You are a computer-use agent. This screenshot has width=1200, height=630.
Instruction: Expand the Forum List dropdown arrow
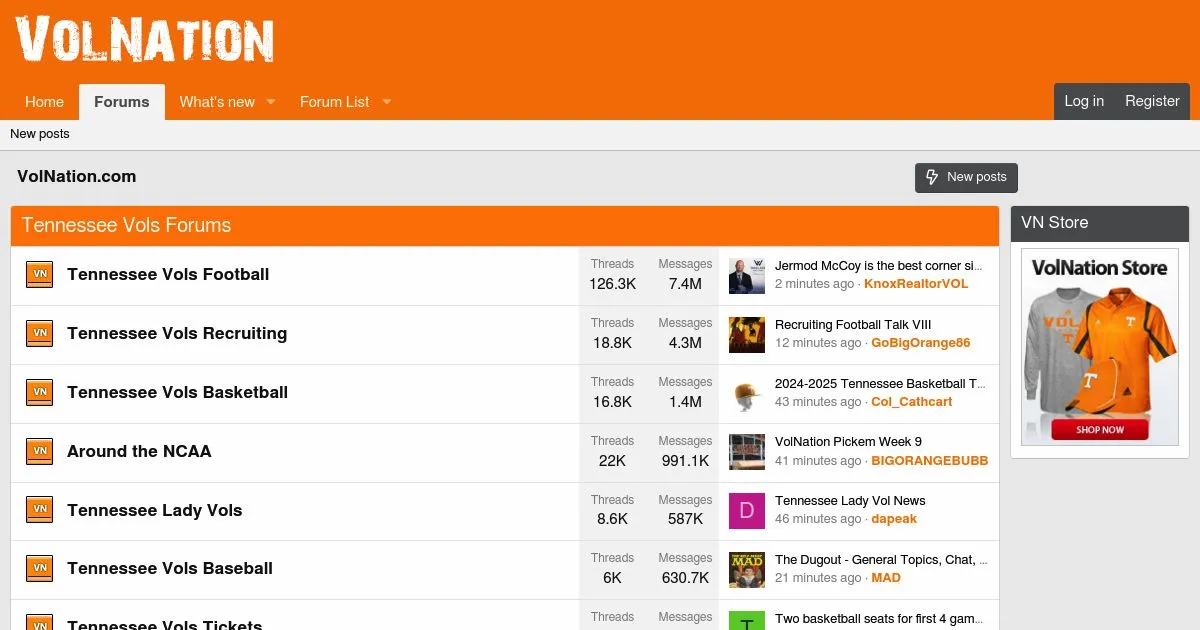click(x=386, y=102)
